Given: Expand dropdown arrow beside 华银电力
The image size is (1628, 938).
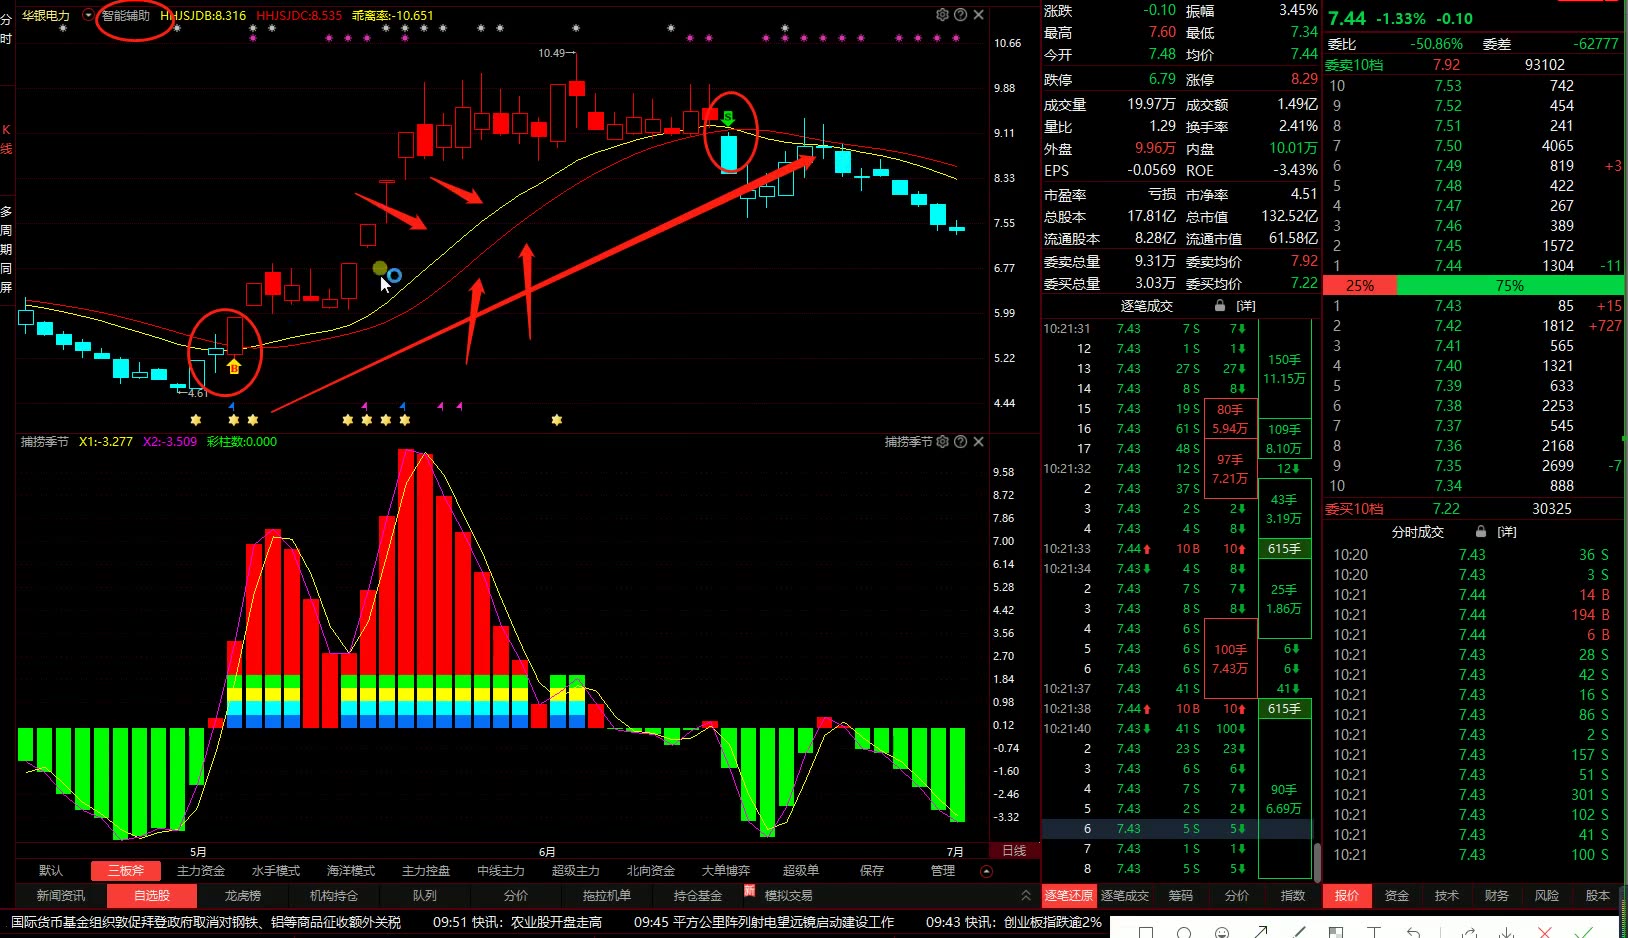Looking at the screenshot, I should (x=88, y=15).
